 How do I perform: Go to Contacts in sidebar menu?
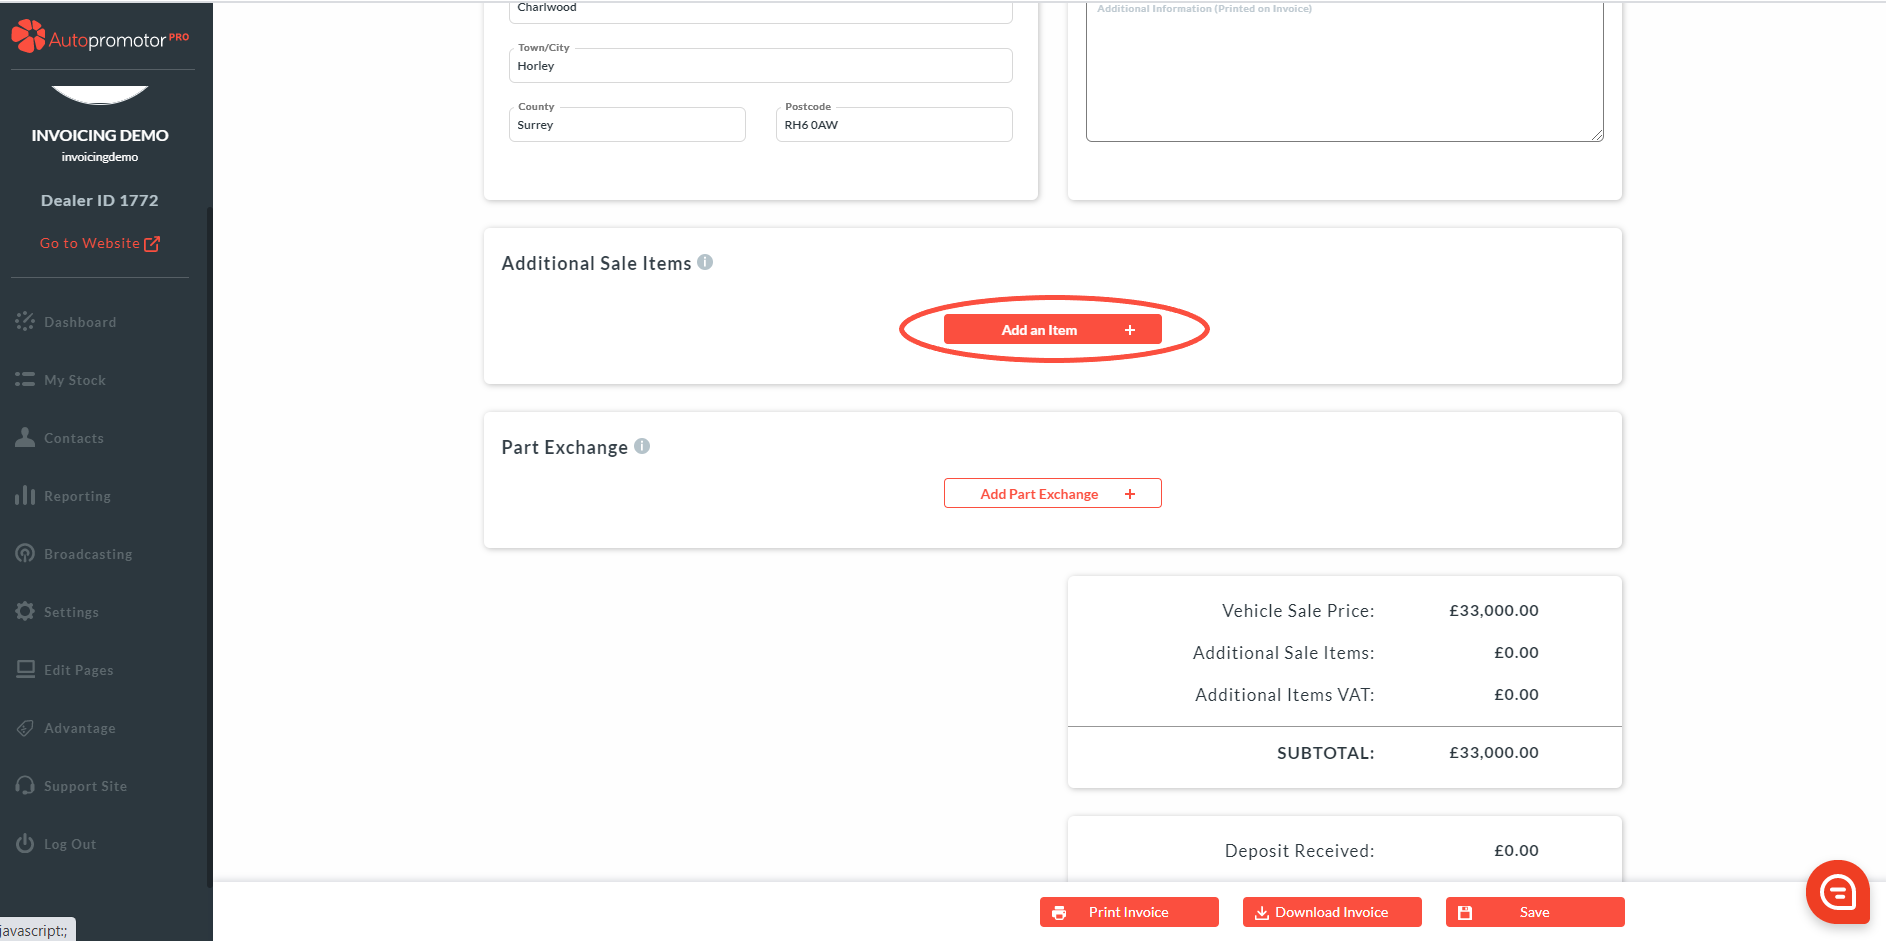point(73,438)
